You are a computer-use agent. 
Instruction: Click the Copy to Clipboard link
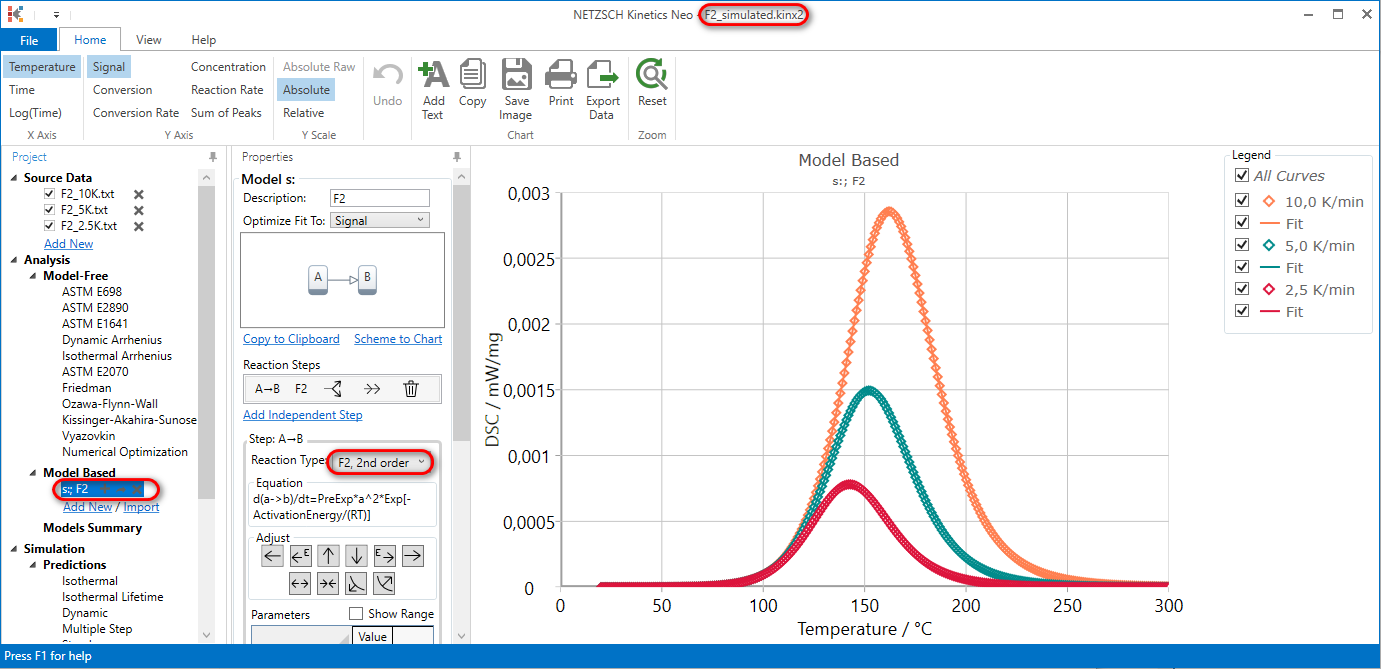[x=290, y=339]
